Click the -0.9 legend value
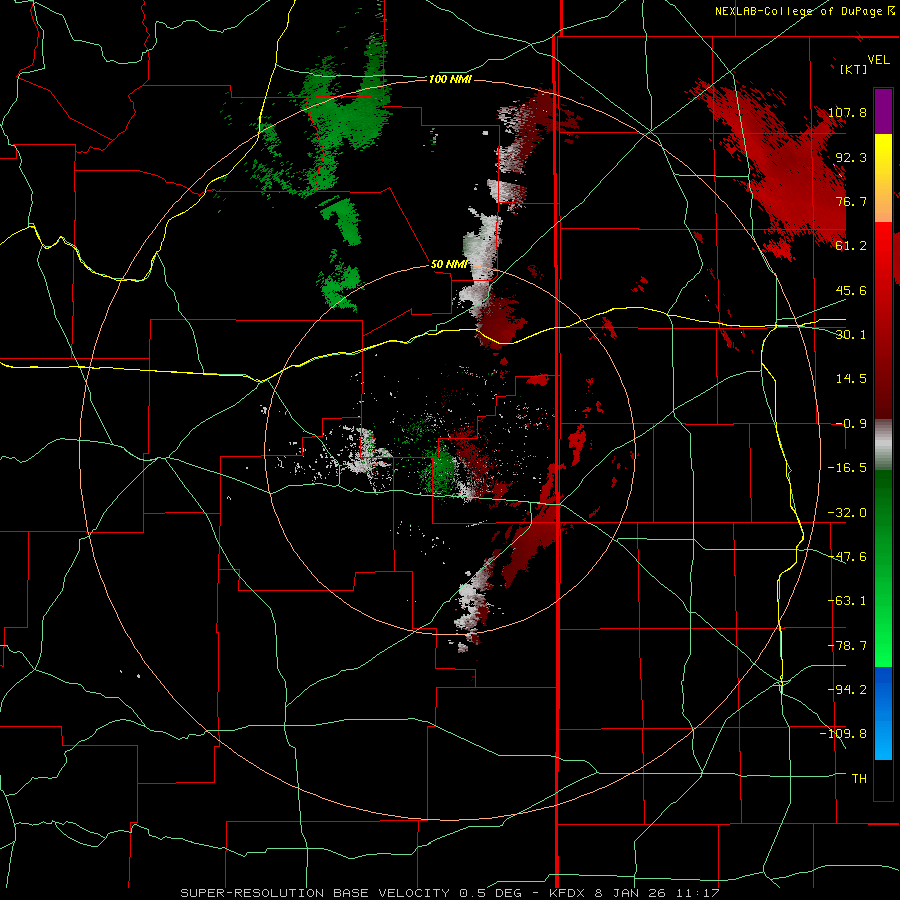The height and width of the screenshot is (900, 900). [x=851, y=424]
